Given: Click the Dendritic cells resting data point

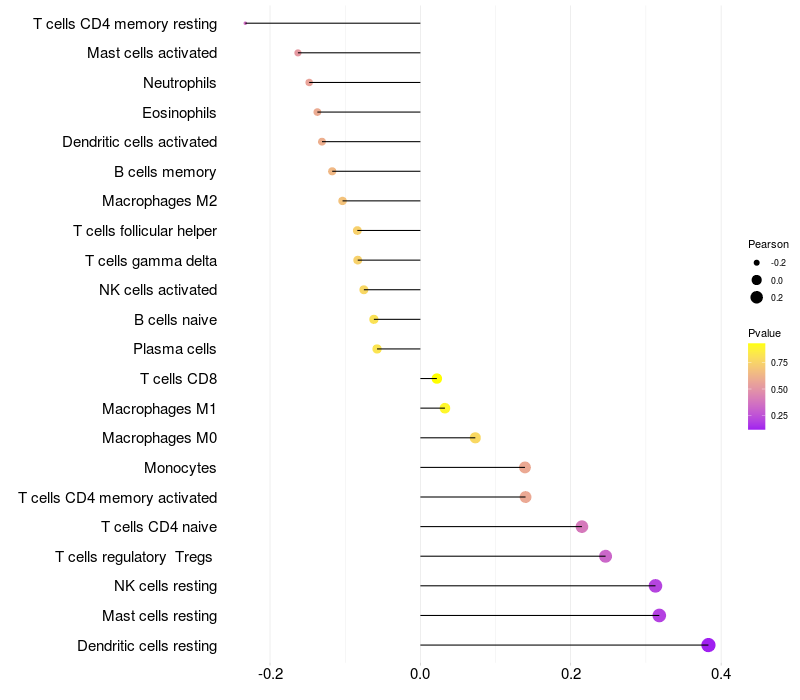Looking at the screenshot, I should [708, 645].
